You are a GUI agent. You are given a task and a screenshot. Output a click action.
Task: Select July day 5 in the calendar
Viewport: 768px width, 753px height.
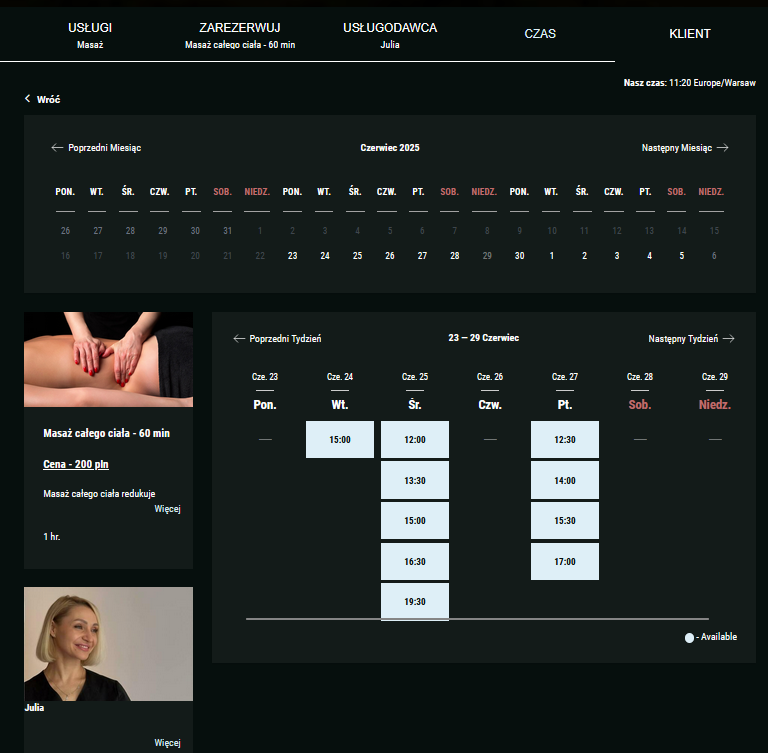[x=682, y=256]
